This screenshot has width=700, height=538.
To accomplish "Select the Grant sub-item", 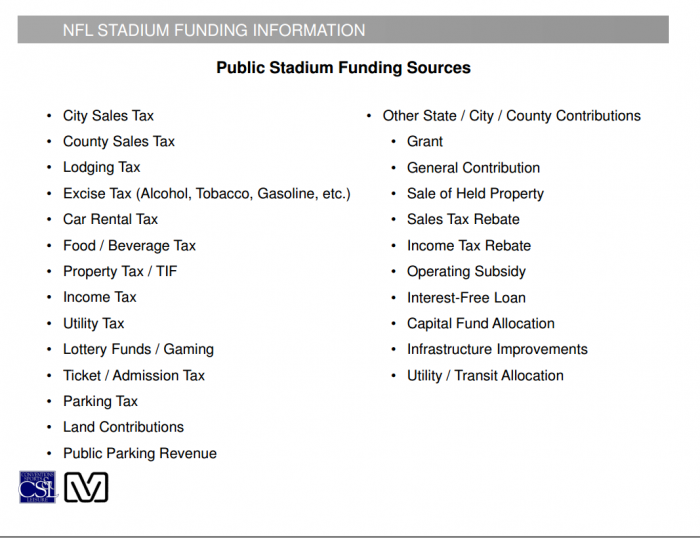I will pyautogui.click(x=425, y=142).
